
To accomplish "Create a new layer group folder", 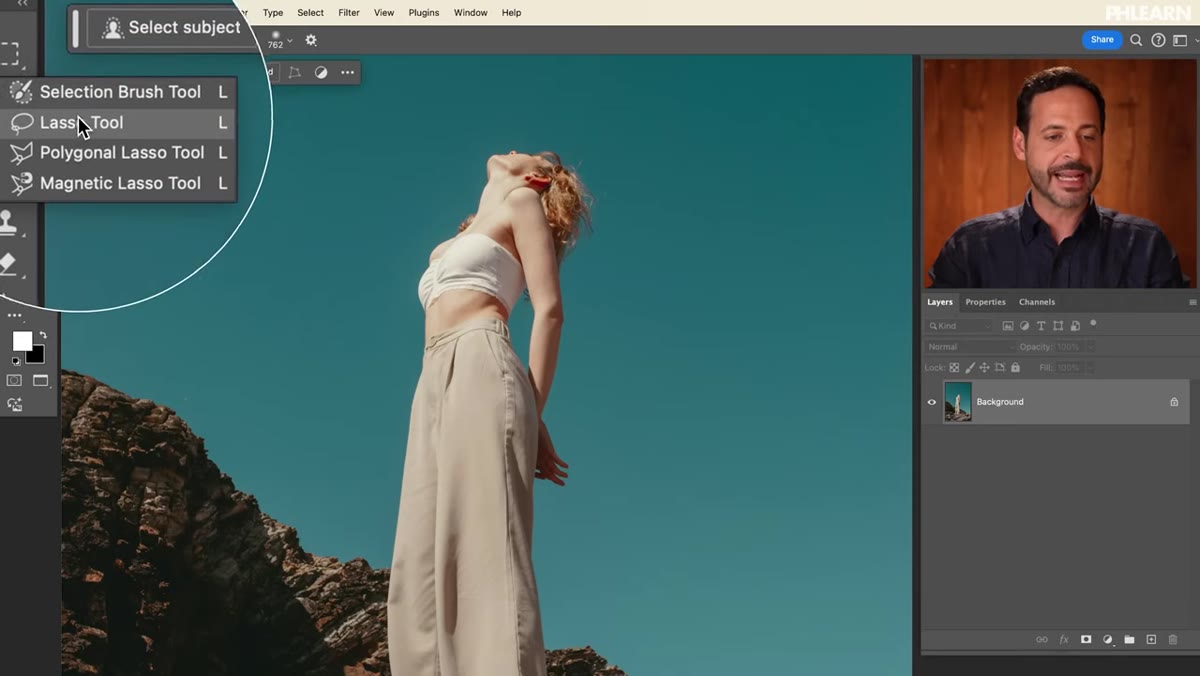I will [x=1129, y=640].
